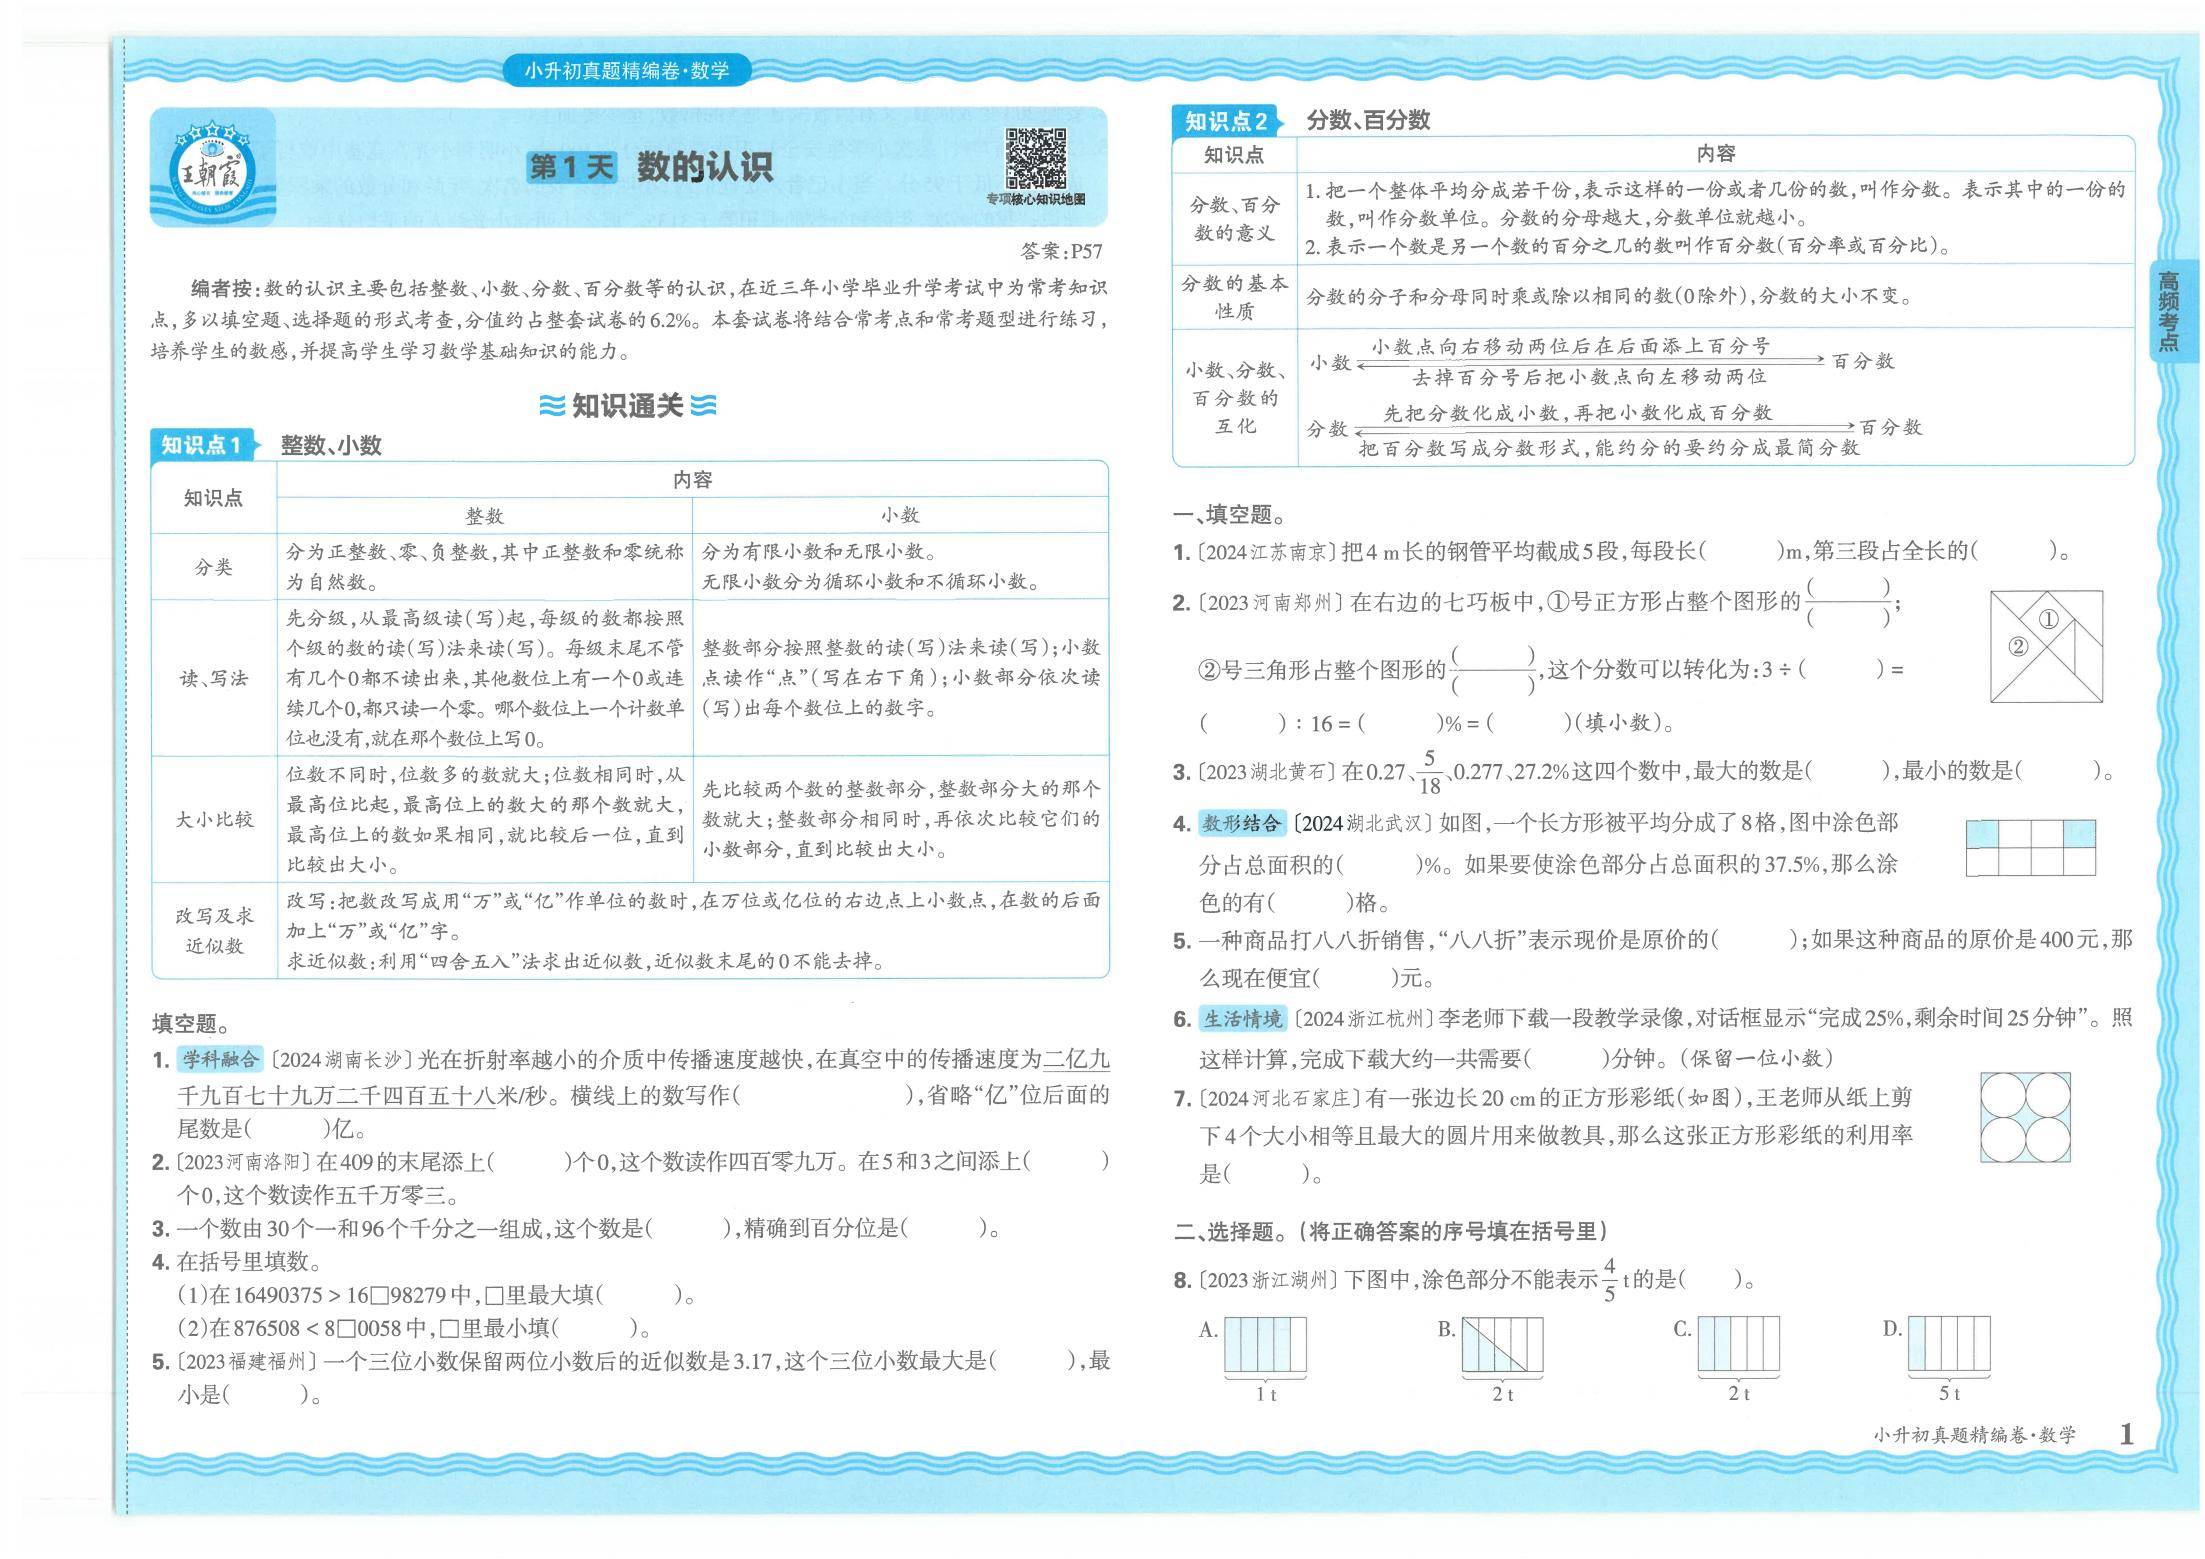Click the 学科融合 highlighted tag

[219, 1059]
